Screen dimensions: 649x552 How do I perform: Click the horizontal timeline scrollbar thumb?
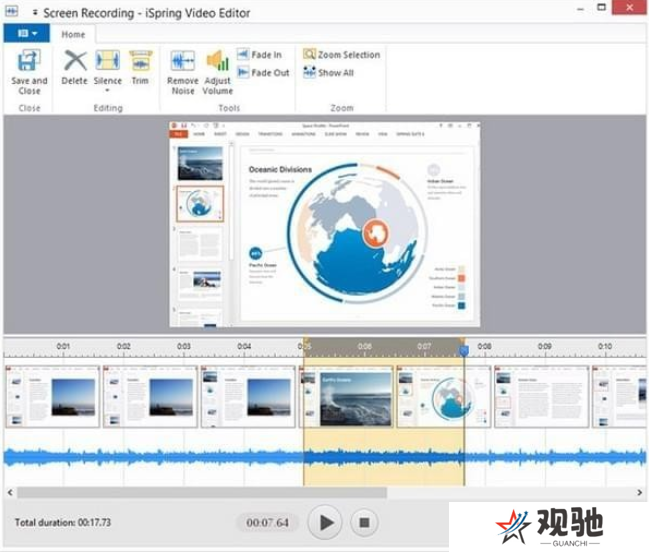coord(202,492)
